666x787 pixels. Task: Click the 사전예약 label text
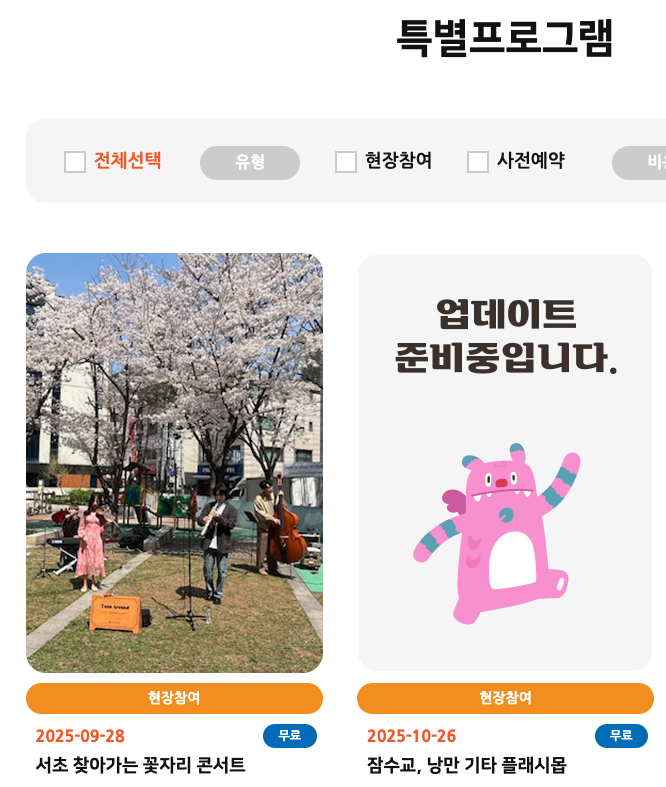tap(531, 161)
